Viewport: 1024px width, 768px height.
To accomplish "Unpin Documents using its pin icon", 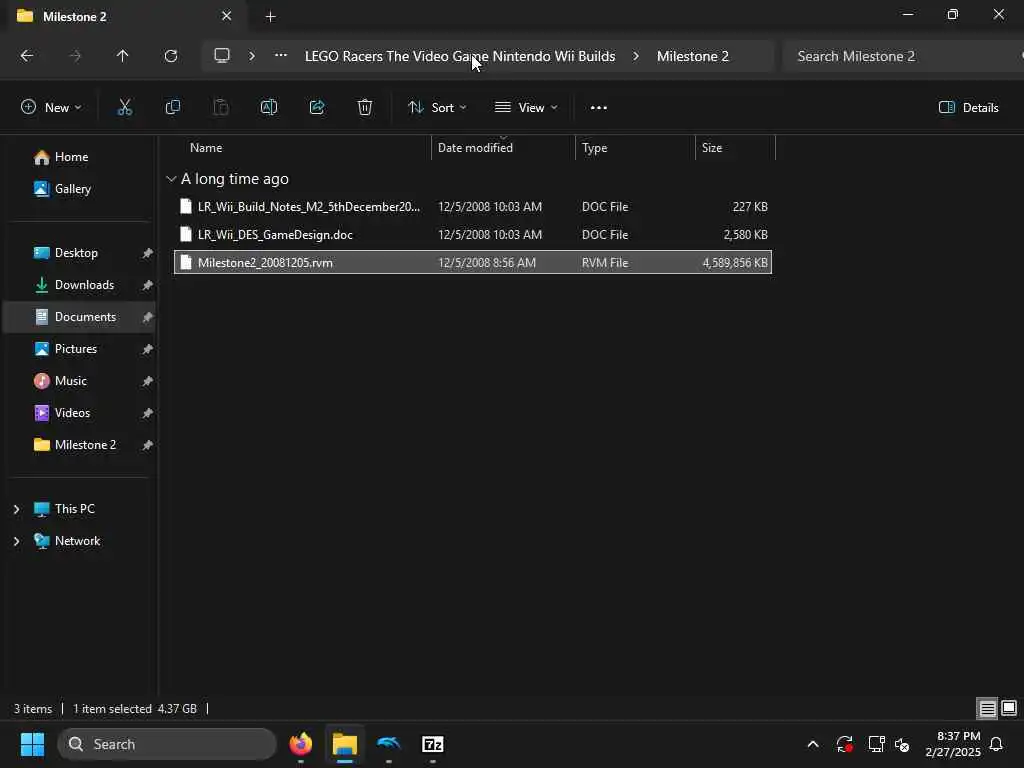I will pos(148,317).
